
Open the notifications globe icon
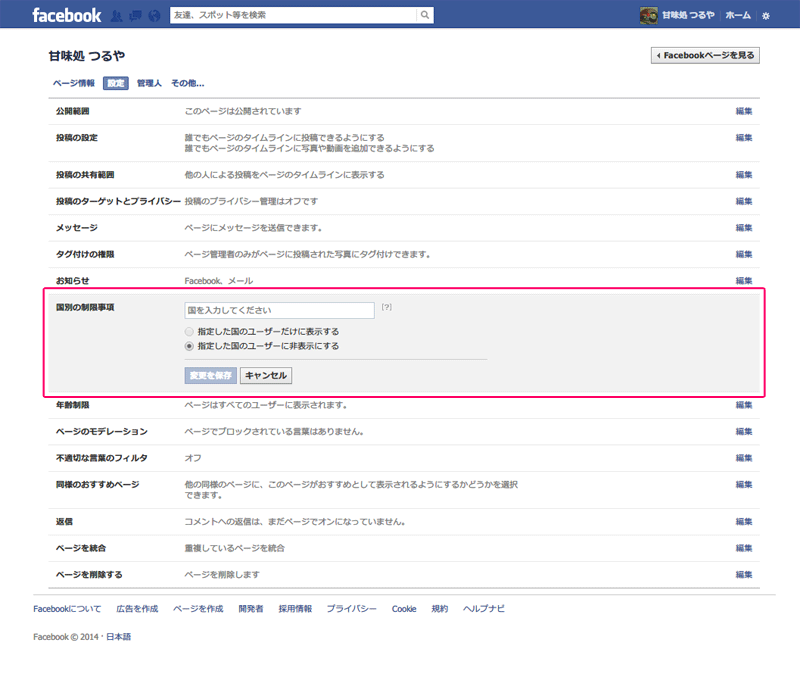(x=152, y=16)
